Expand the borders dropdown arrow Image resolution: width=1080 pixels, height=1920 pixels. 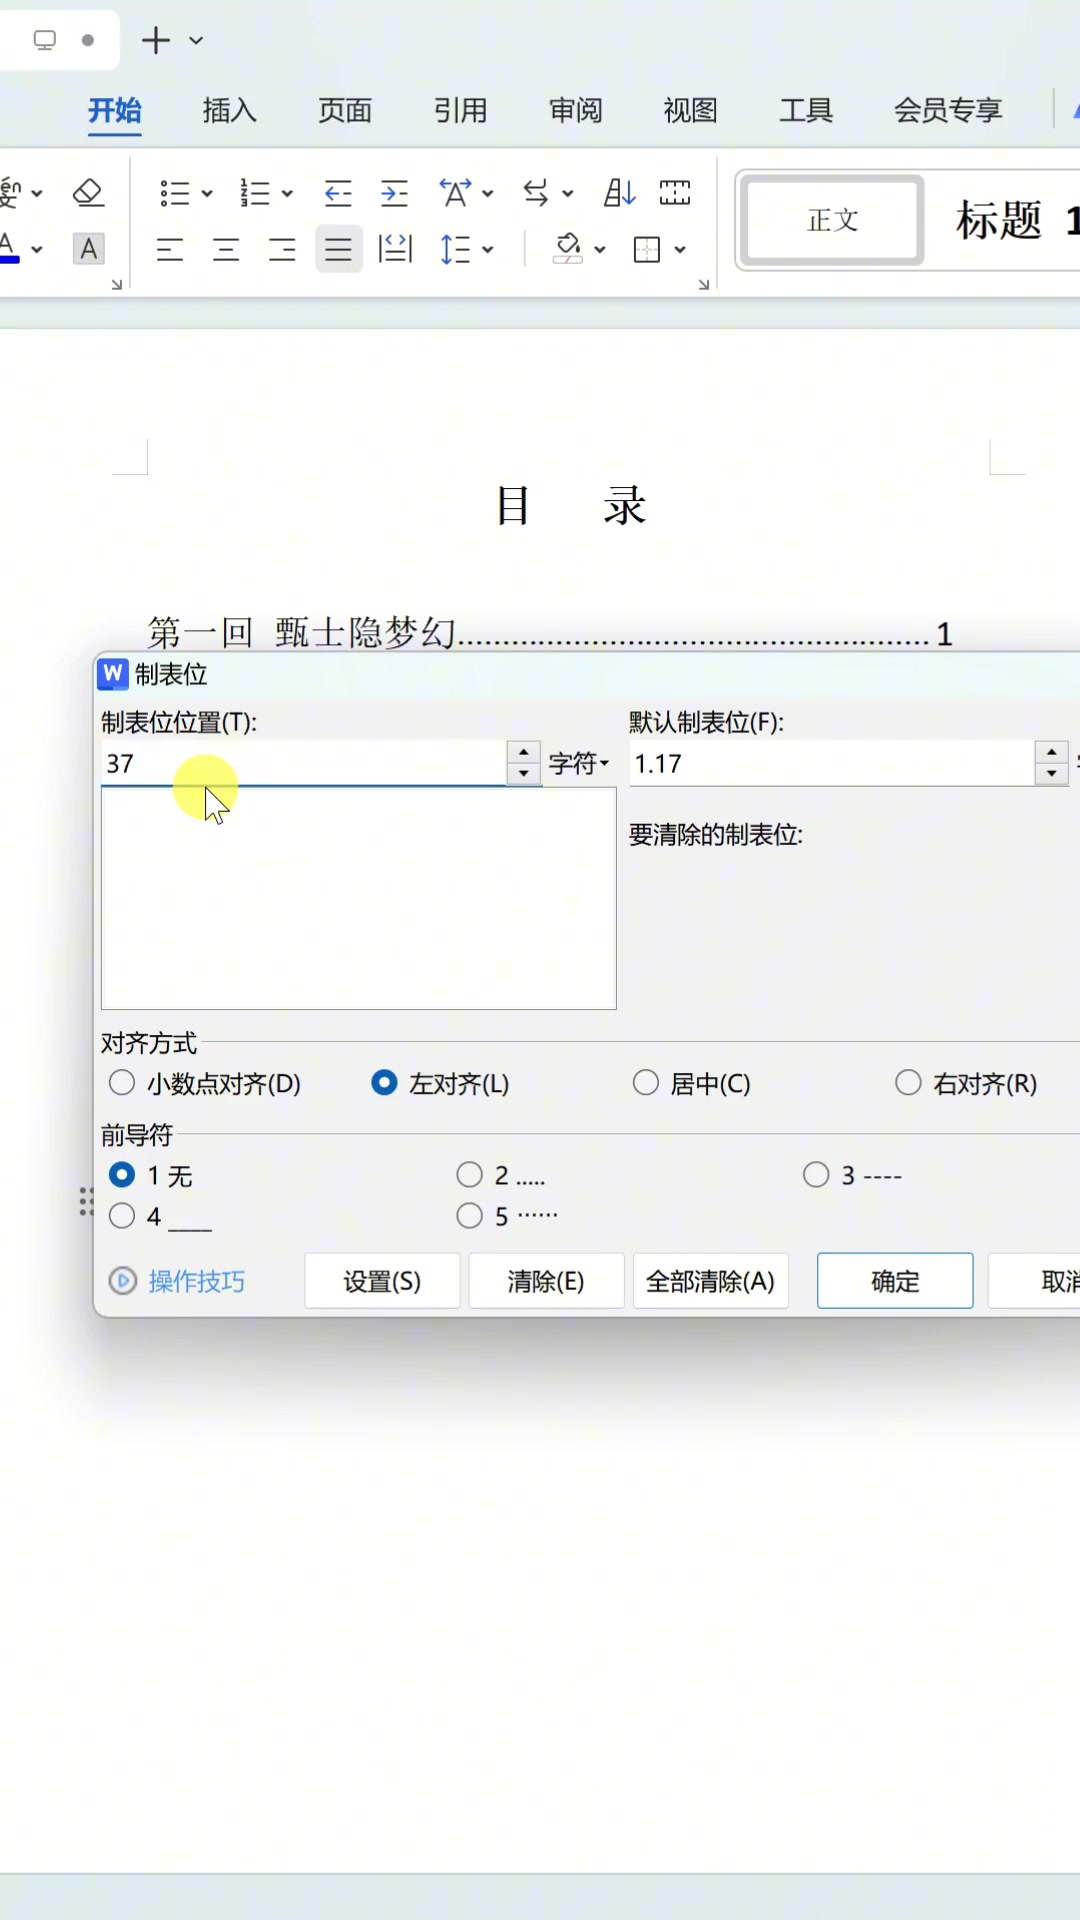680,250
